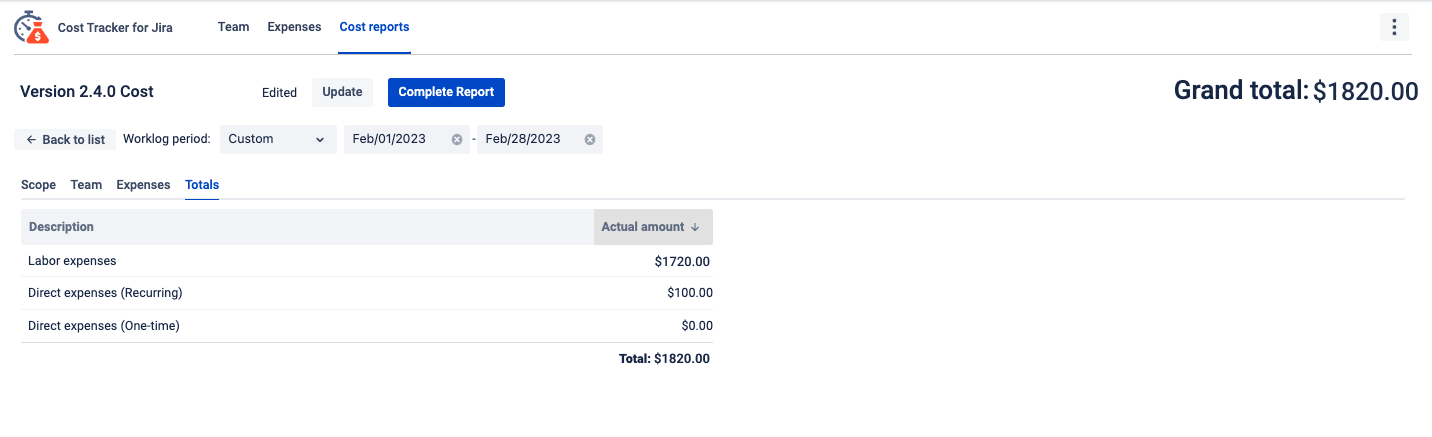Switch to the Scope tab
This screenshot has width=1432, height=437.
(38, 185)
